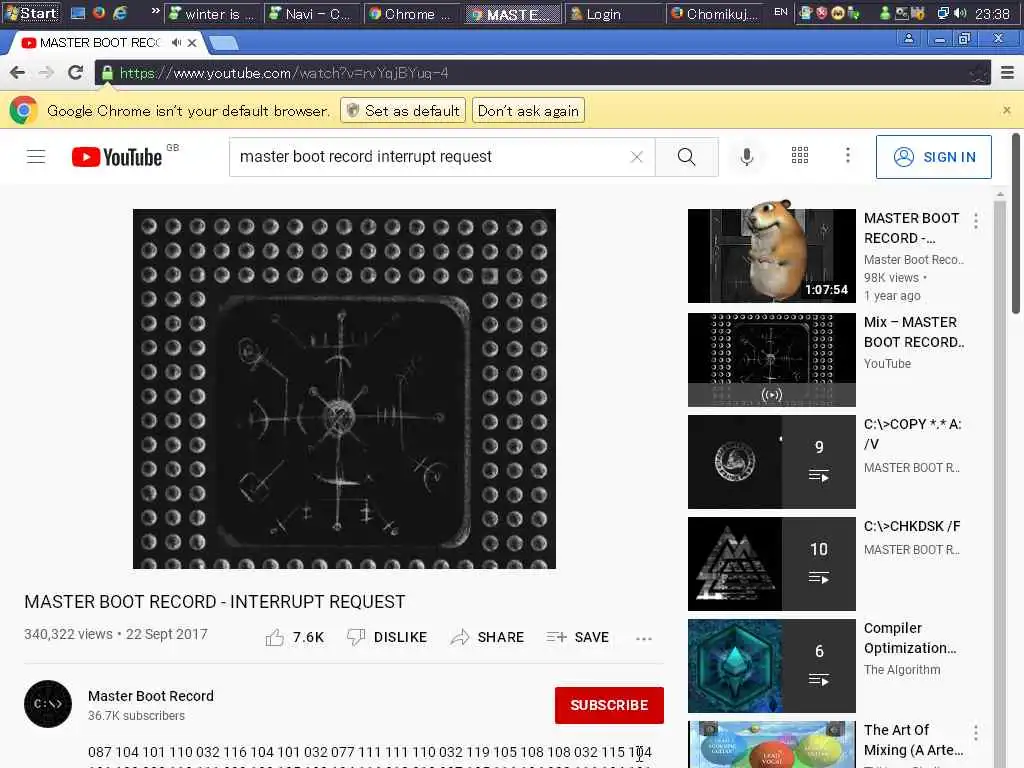Mute the tab via speaker icon

pyautogui.click(x=176, y=42)
